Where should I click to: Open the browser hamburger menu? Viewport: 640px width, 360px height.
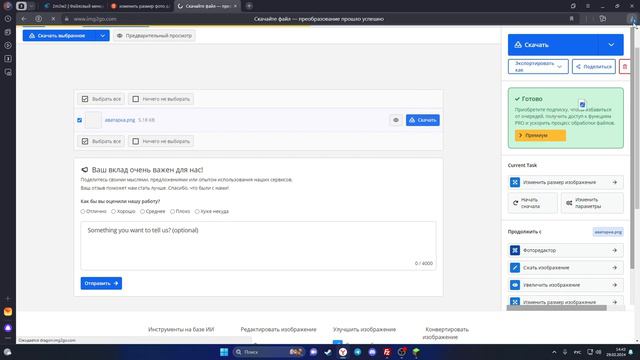pyautogui.click(x=588, y=6)
